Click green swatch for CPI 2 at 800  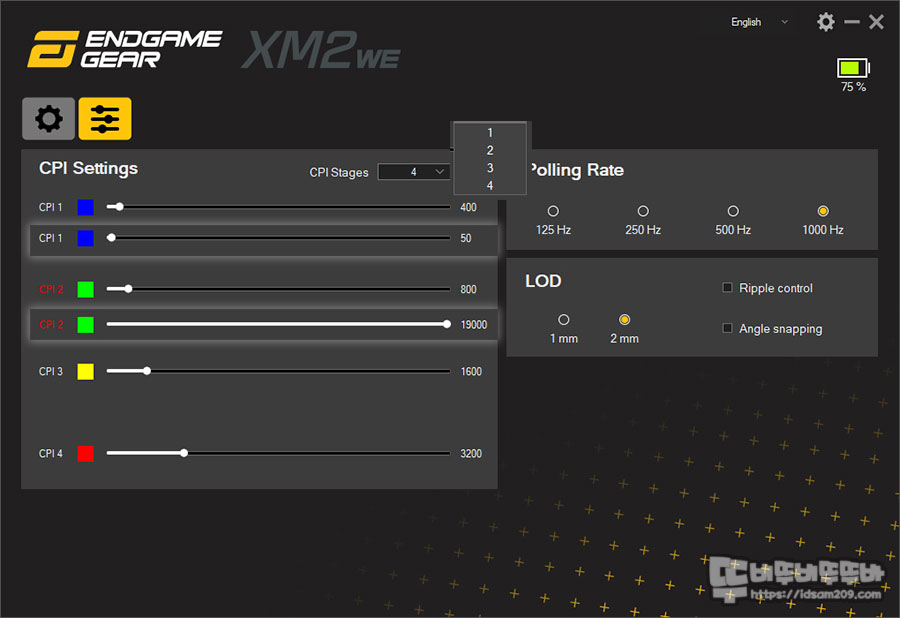86,289
